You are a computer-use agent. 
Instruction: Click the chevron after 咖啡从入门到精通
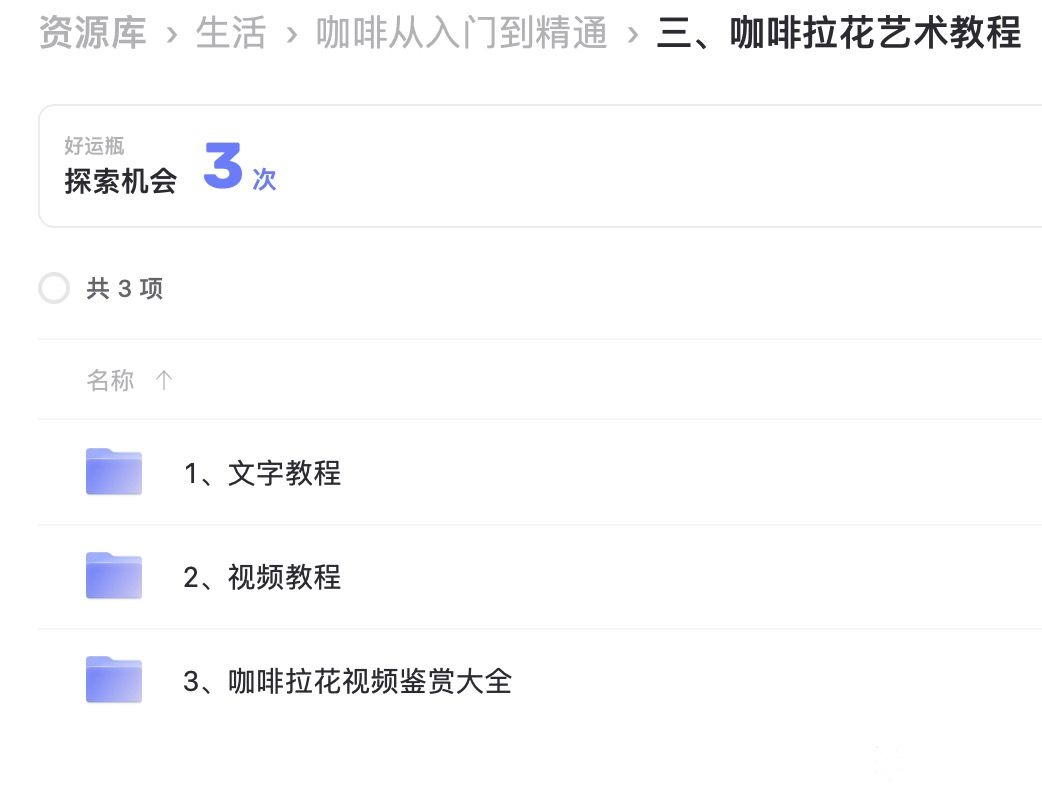click(x=632, y=35)
